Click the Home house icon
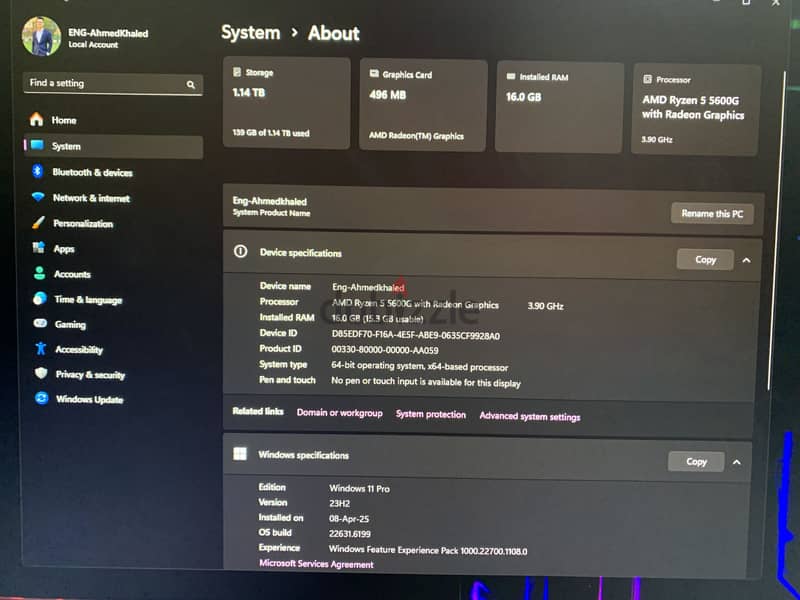 coord(36,119)
